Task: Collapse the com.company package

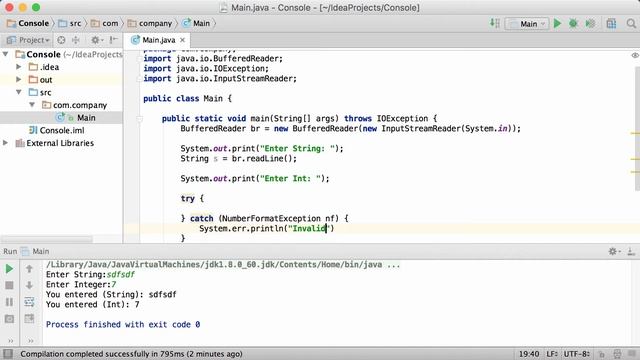Action: pyautogui.click(x=32, y=105)
